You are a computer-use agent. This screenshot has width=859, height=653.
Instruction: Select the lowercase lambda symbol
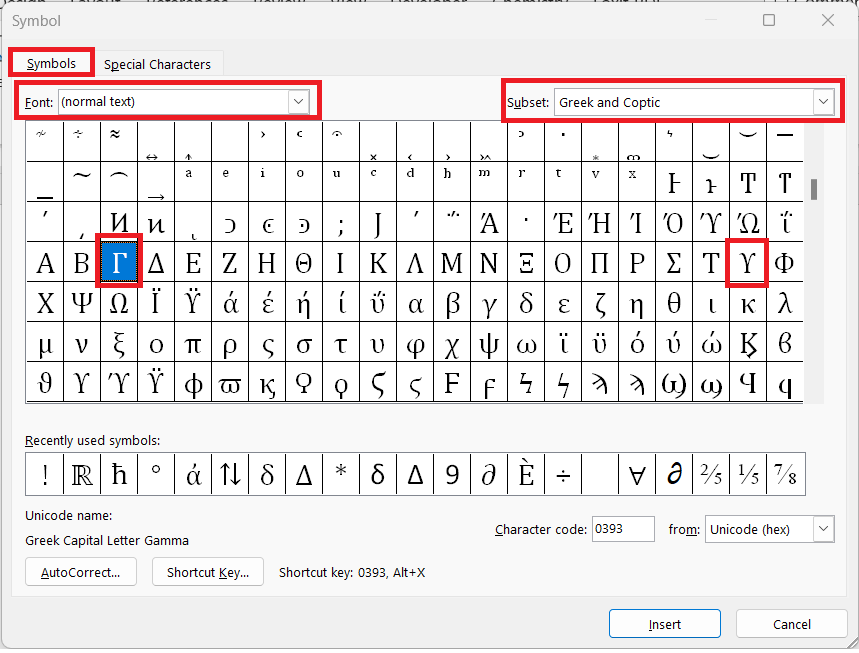784,302
